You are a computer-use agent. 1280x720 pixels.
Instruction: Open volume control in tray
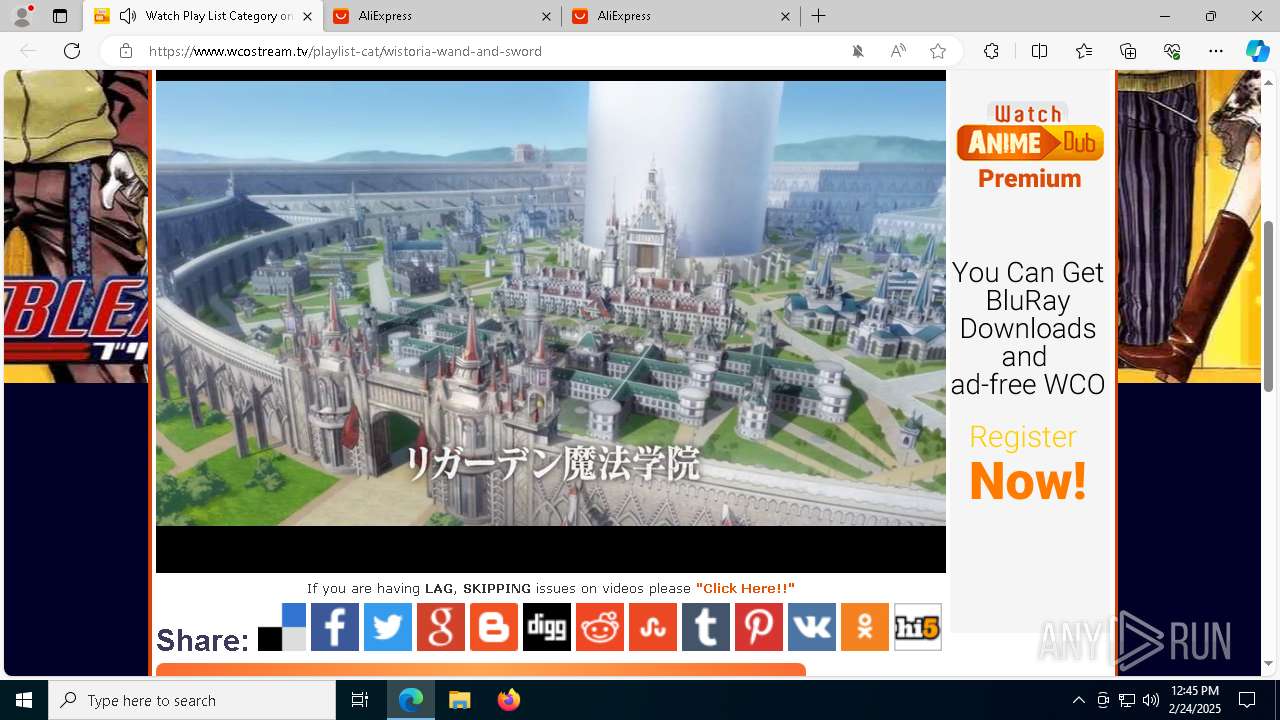pyautogui.click(x=1151, y=700)
